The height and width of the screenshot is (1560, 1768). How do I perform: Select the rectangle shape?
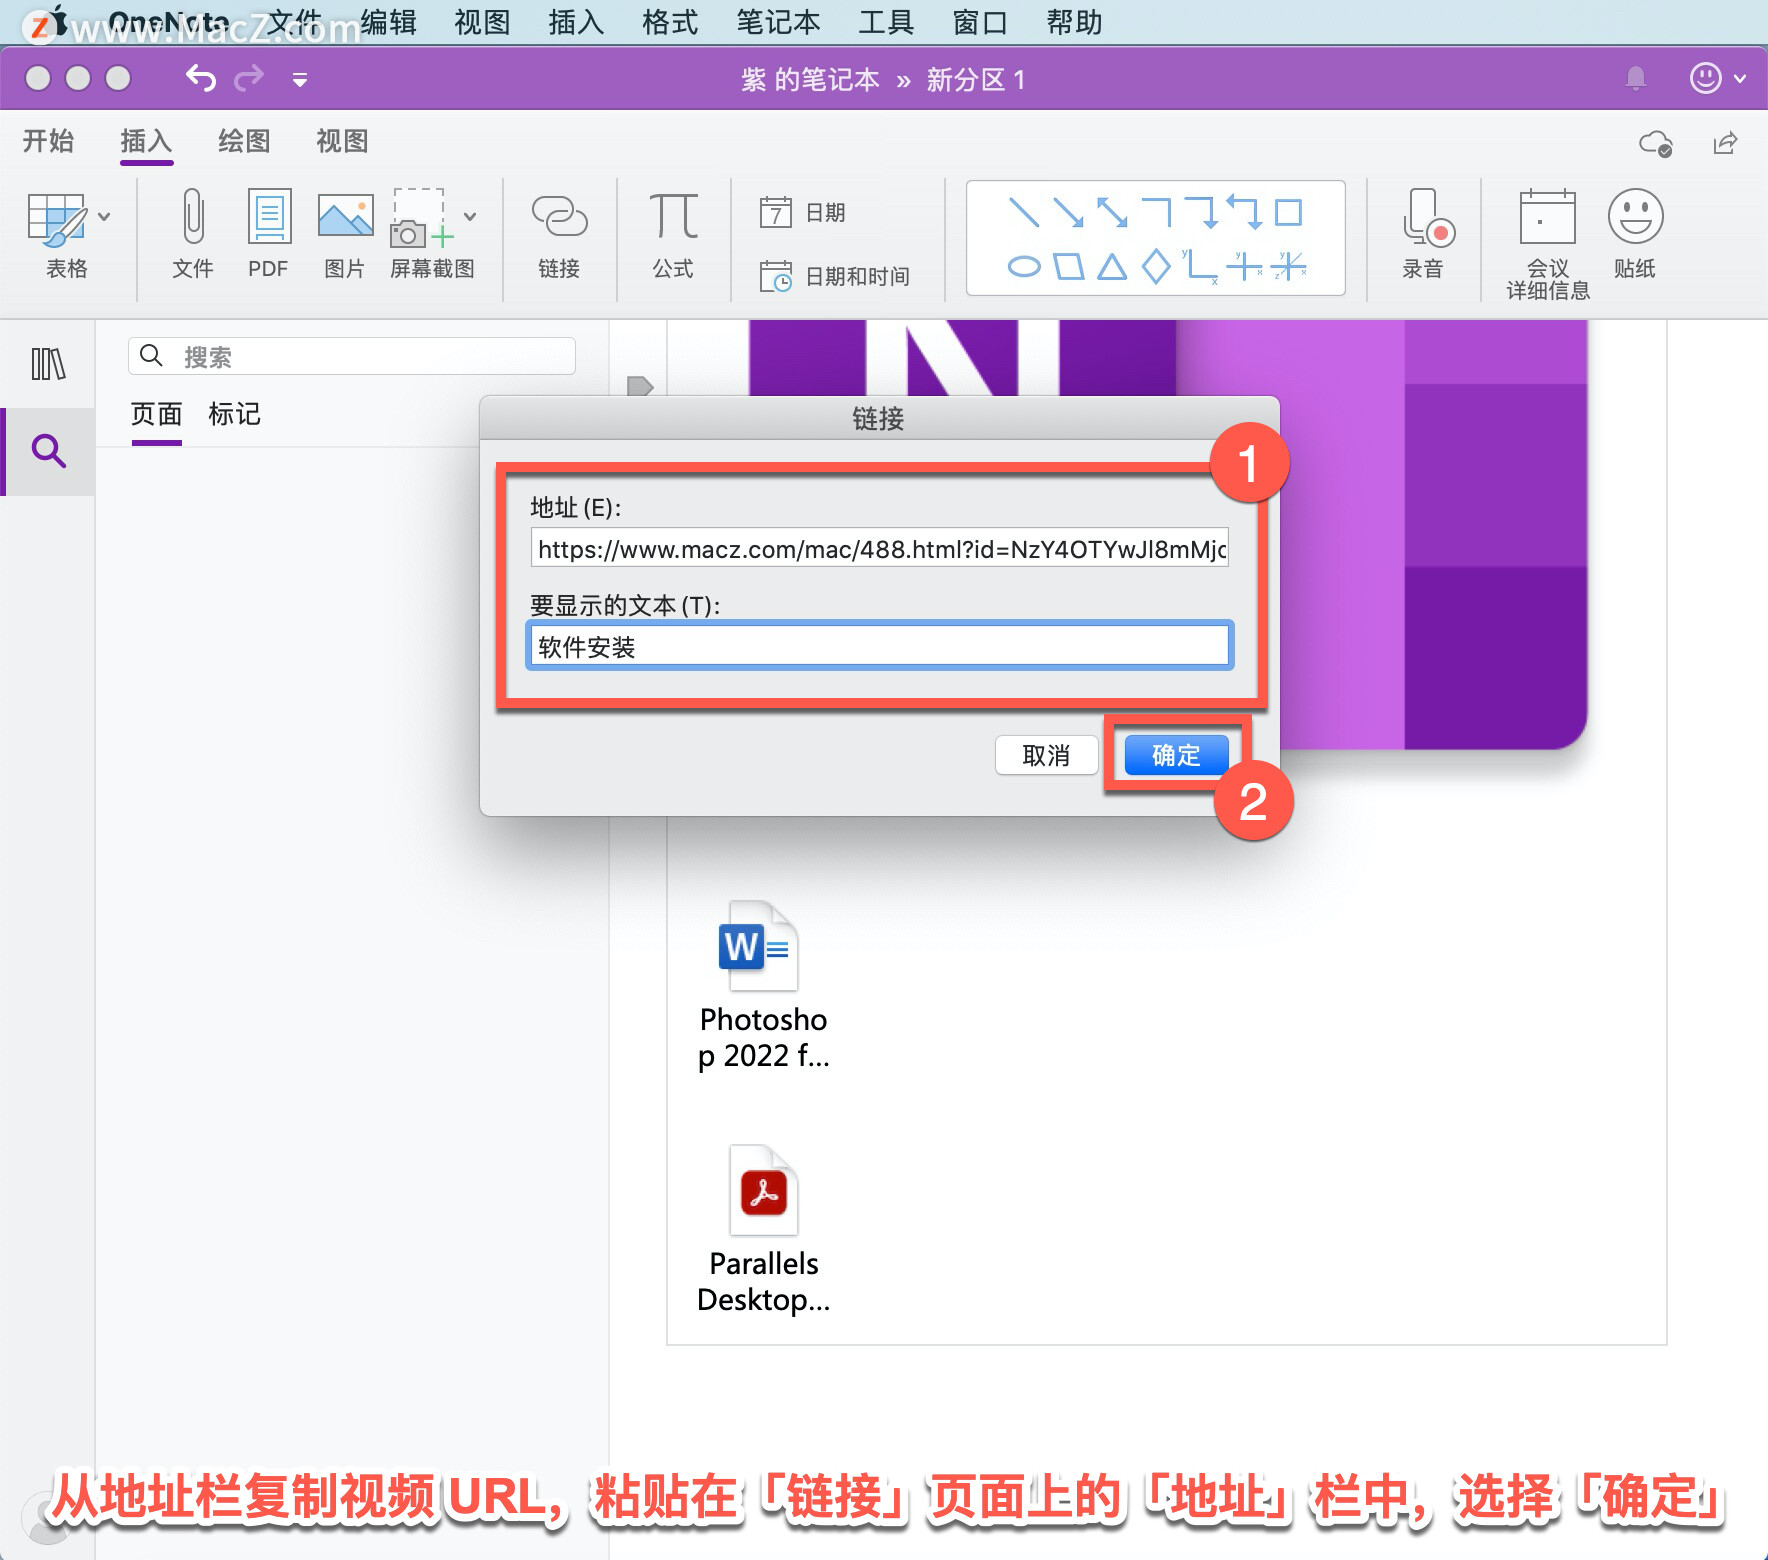[x=1288, y=212]
